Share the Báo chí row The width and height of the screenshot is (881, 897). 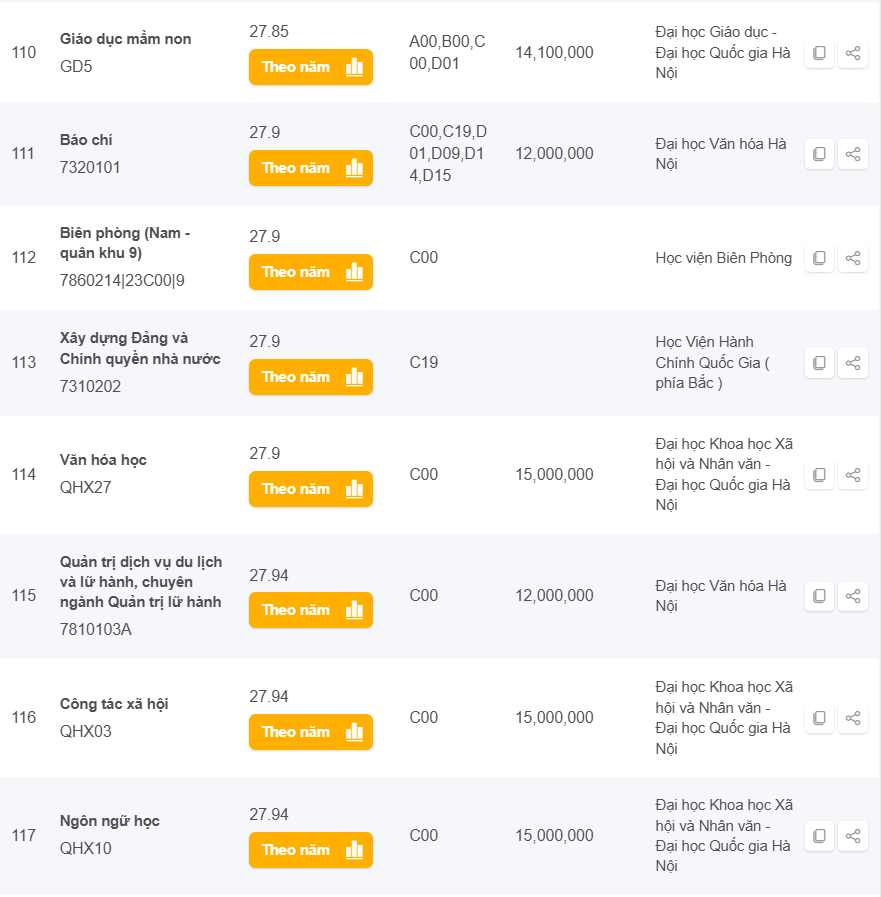pos(853,154)
